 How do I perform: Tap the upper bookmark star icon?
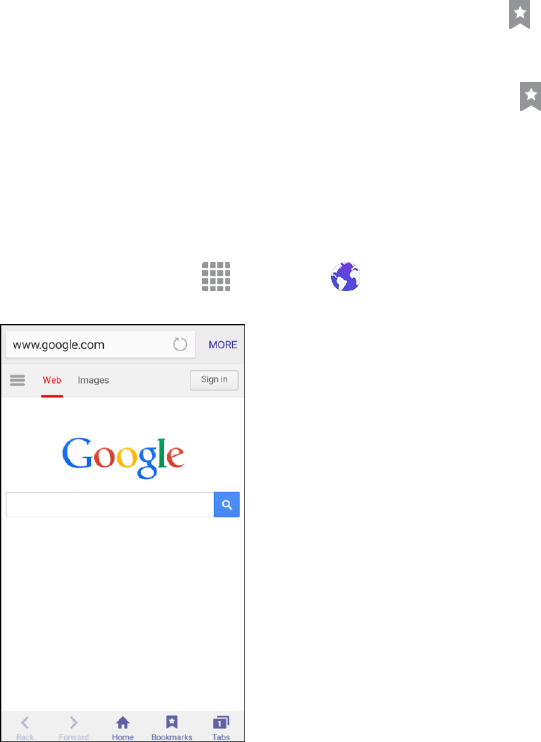pos(519,14)
